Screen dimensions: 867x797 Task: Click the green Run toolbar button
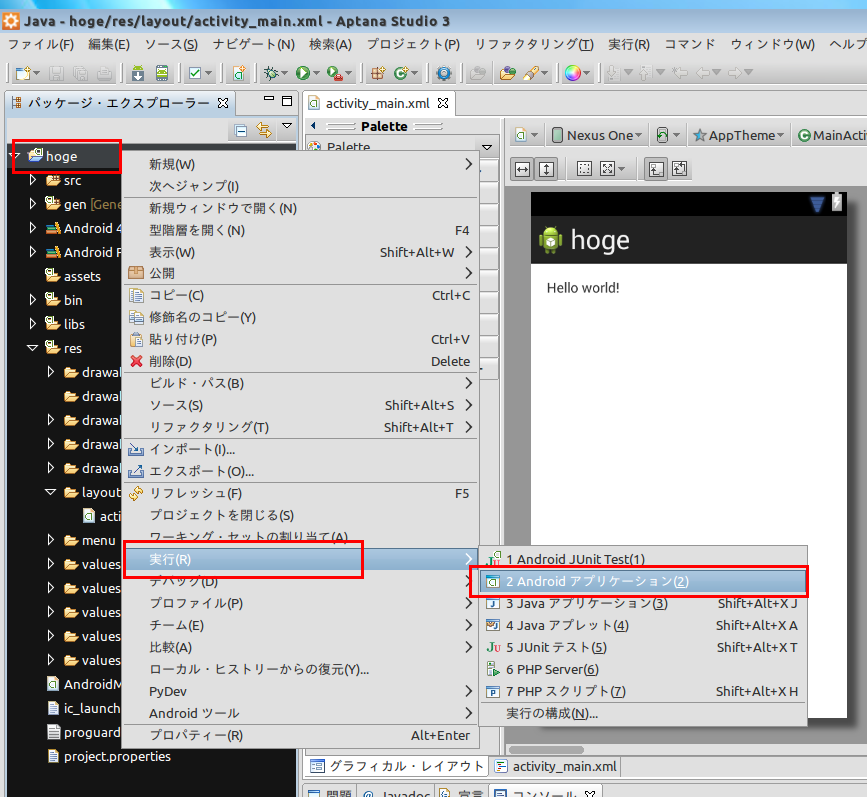click(x=302, y=73)
